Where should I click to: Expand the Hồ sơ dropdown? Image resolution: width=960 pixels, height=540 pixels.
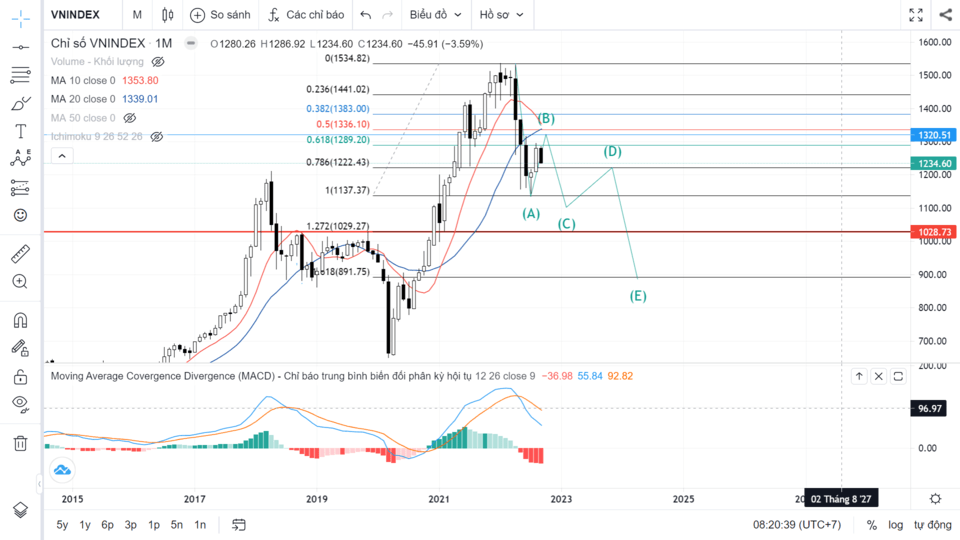(x=502, y=15)
